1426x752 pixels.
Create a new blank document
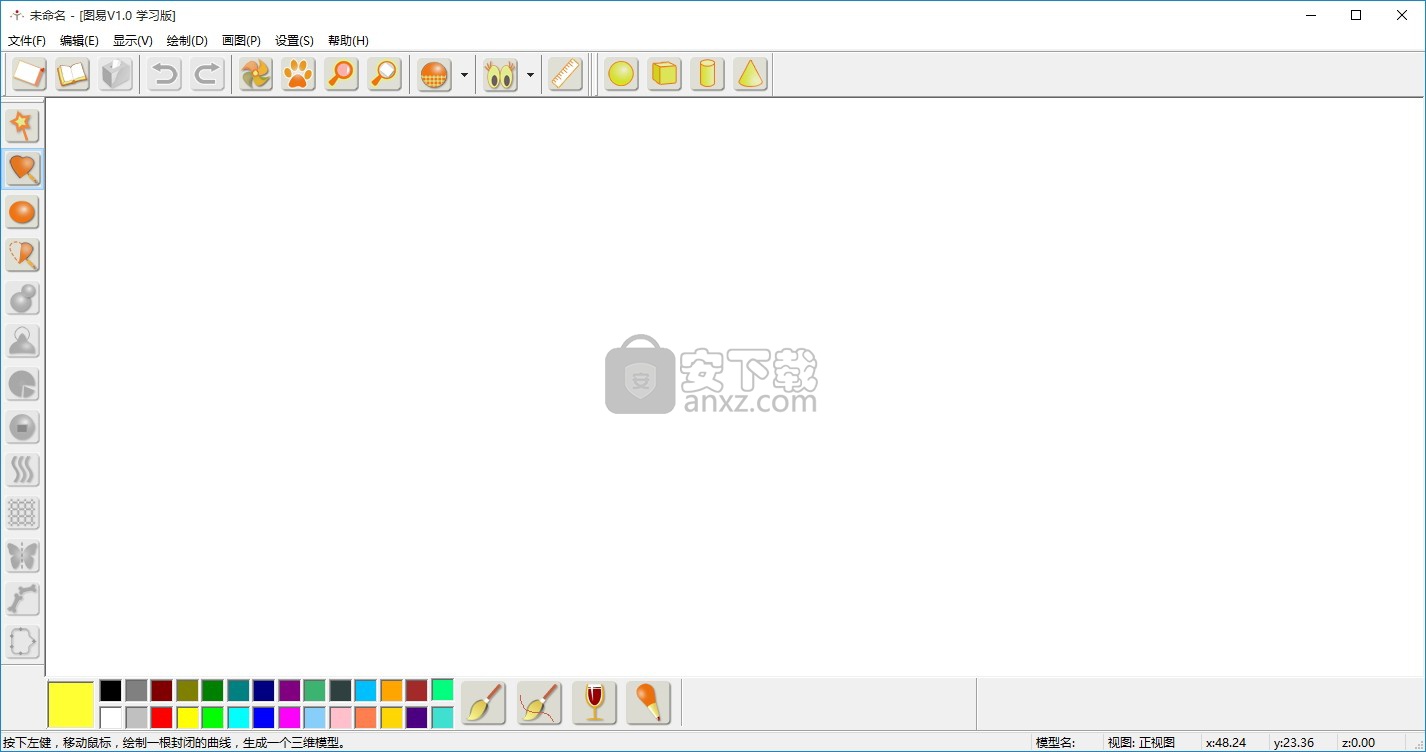tap(29, 75)
